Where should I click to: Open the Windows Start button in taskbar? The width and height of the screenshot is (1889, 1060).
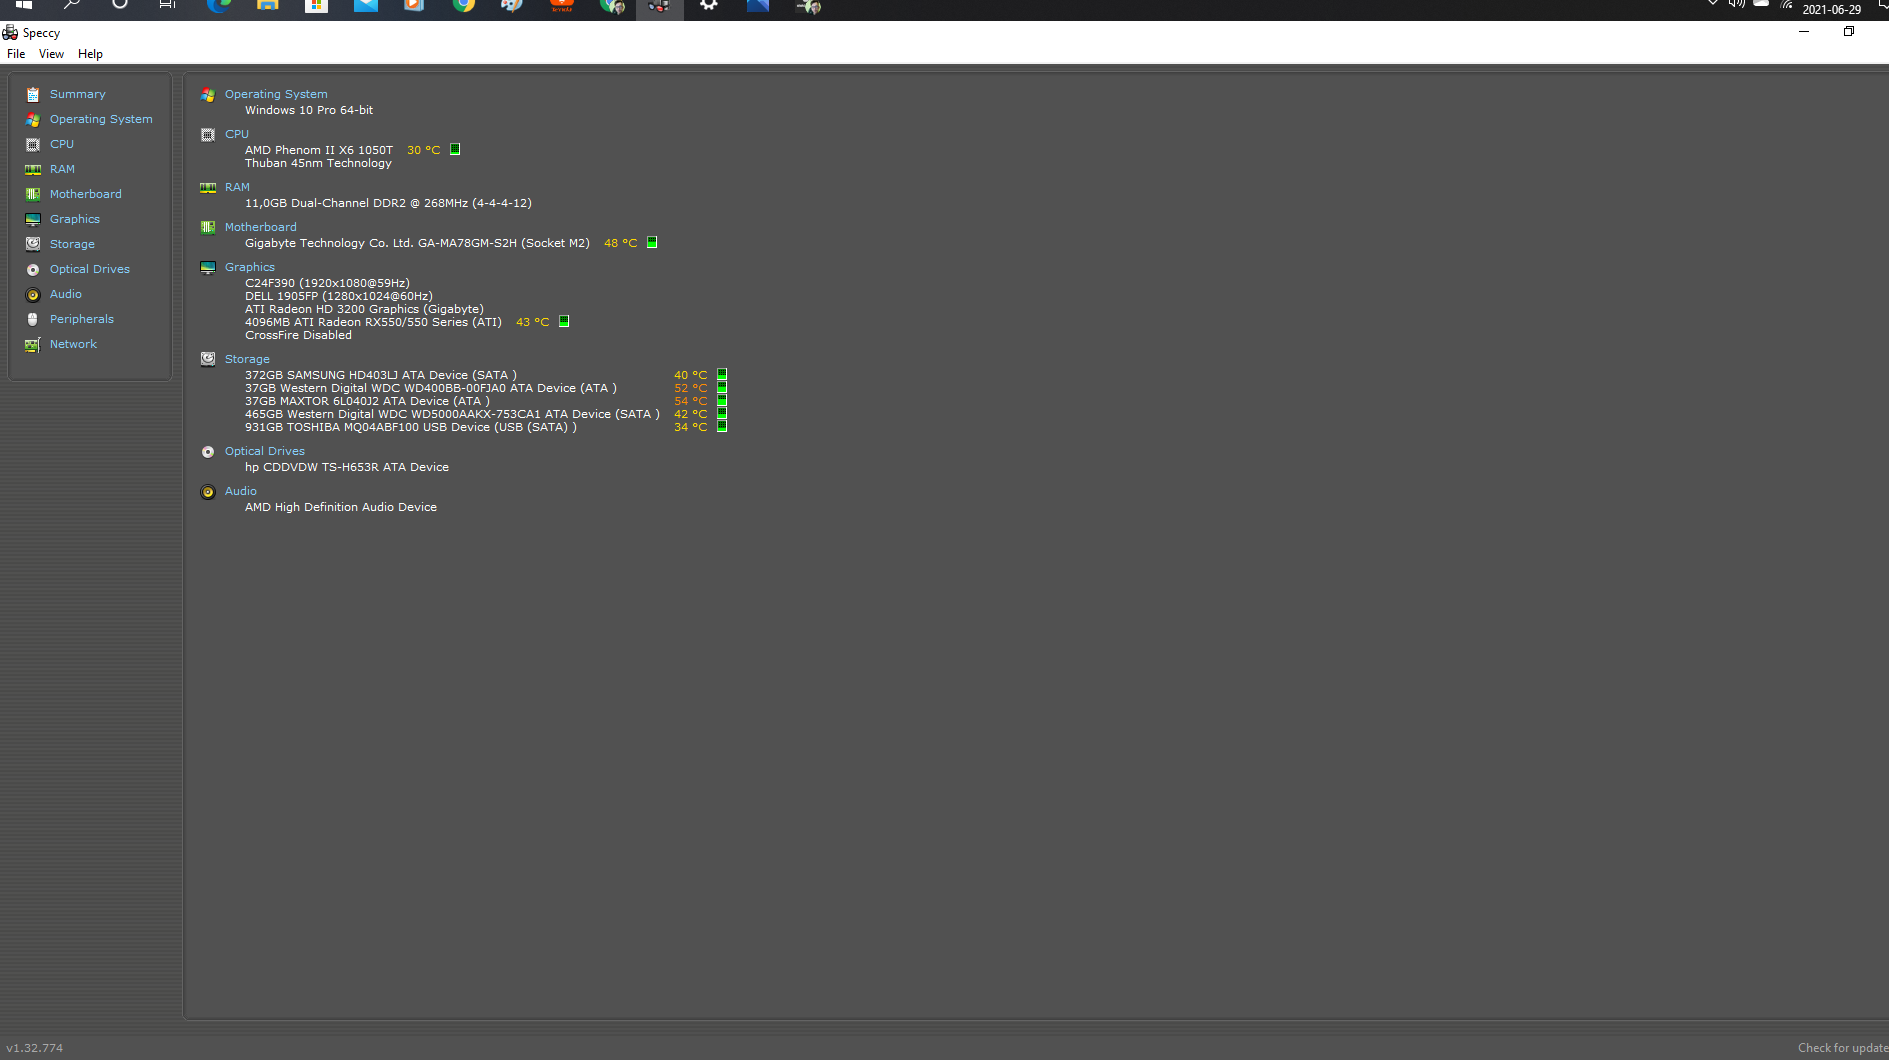tap(24, 5)
